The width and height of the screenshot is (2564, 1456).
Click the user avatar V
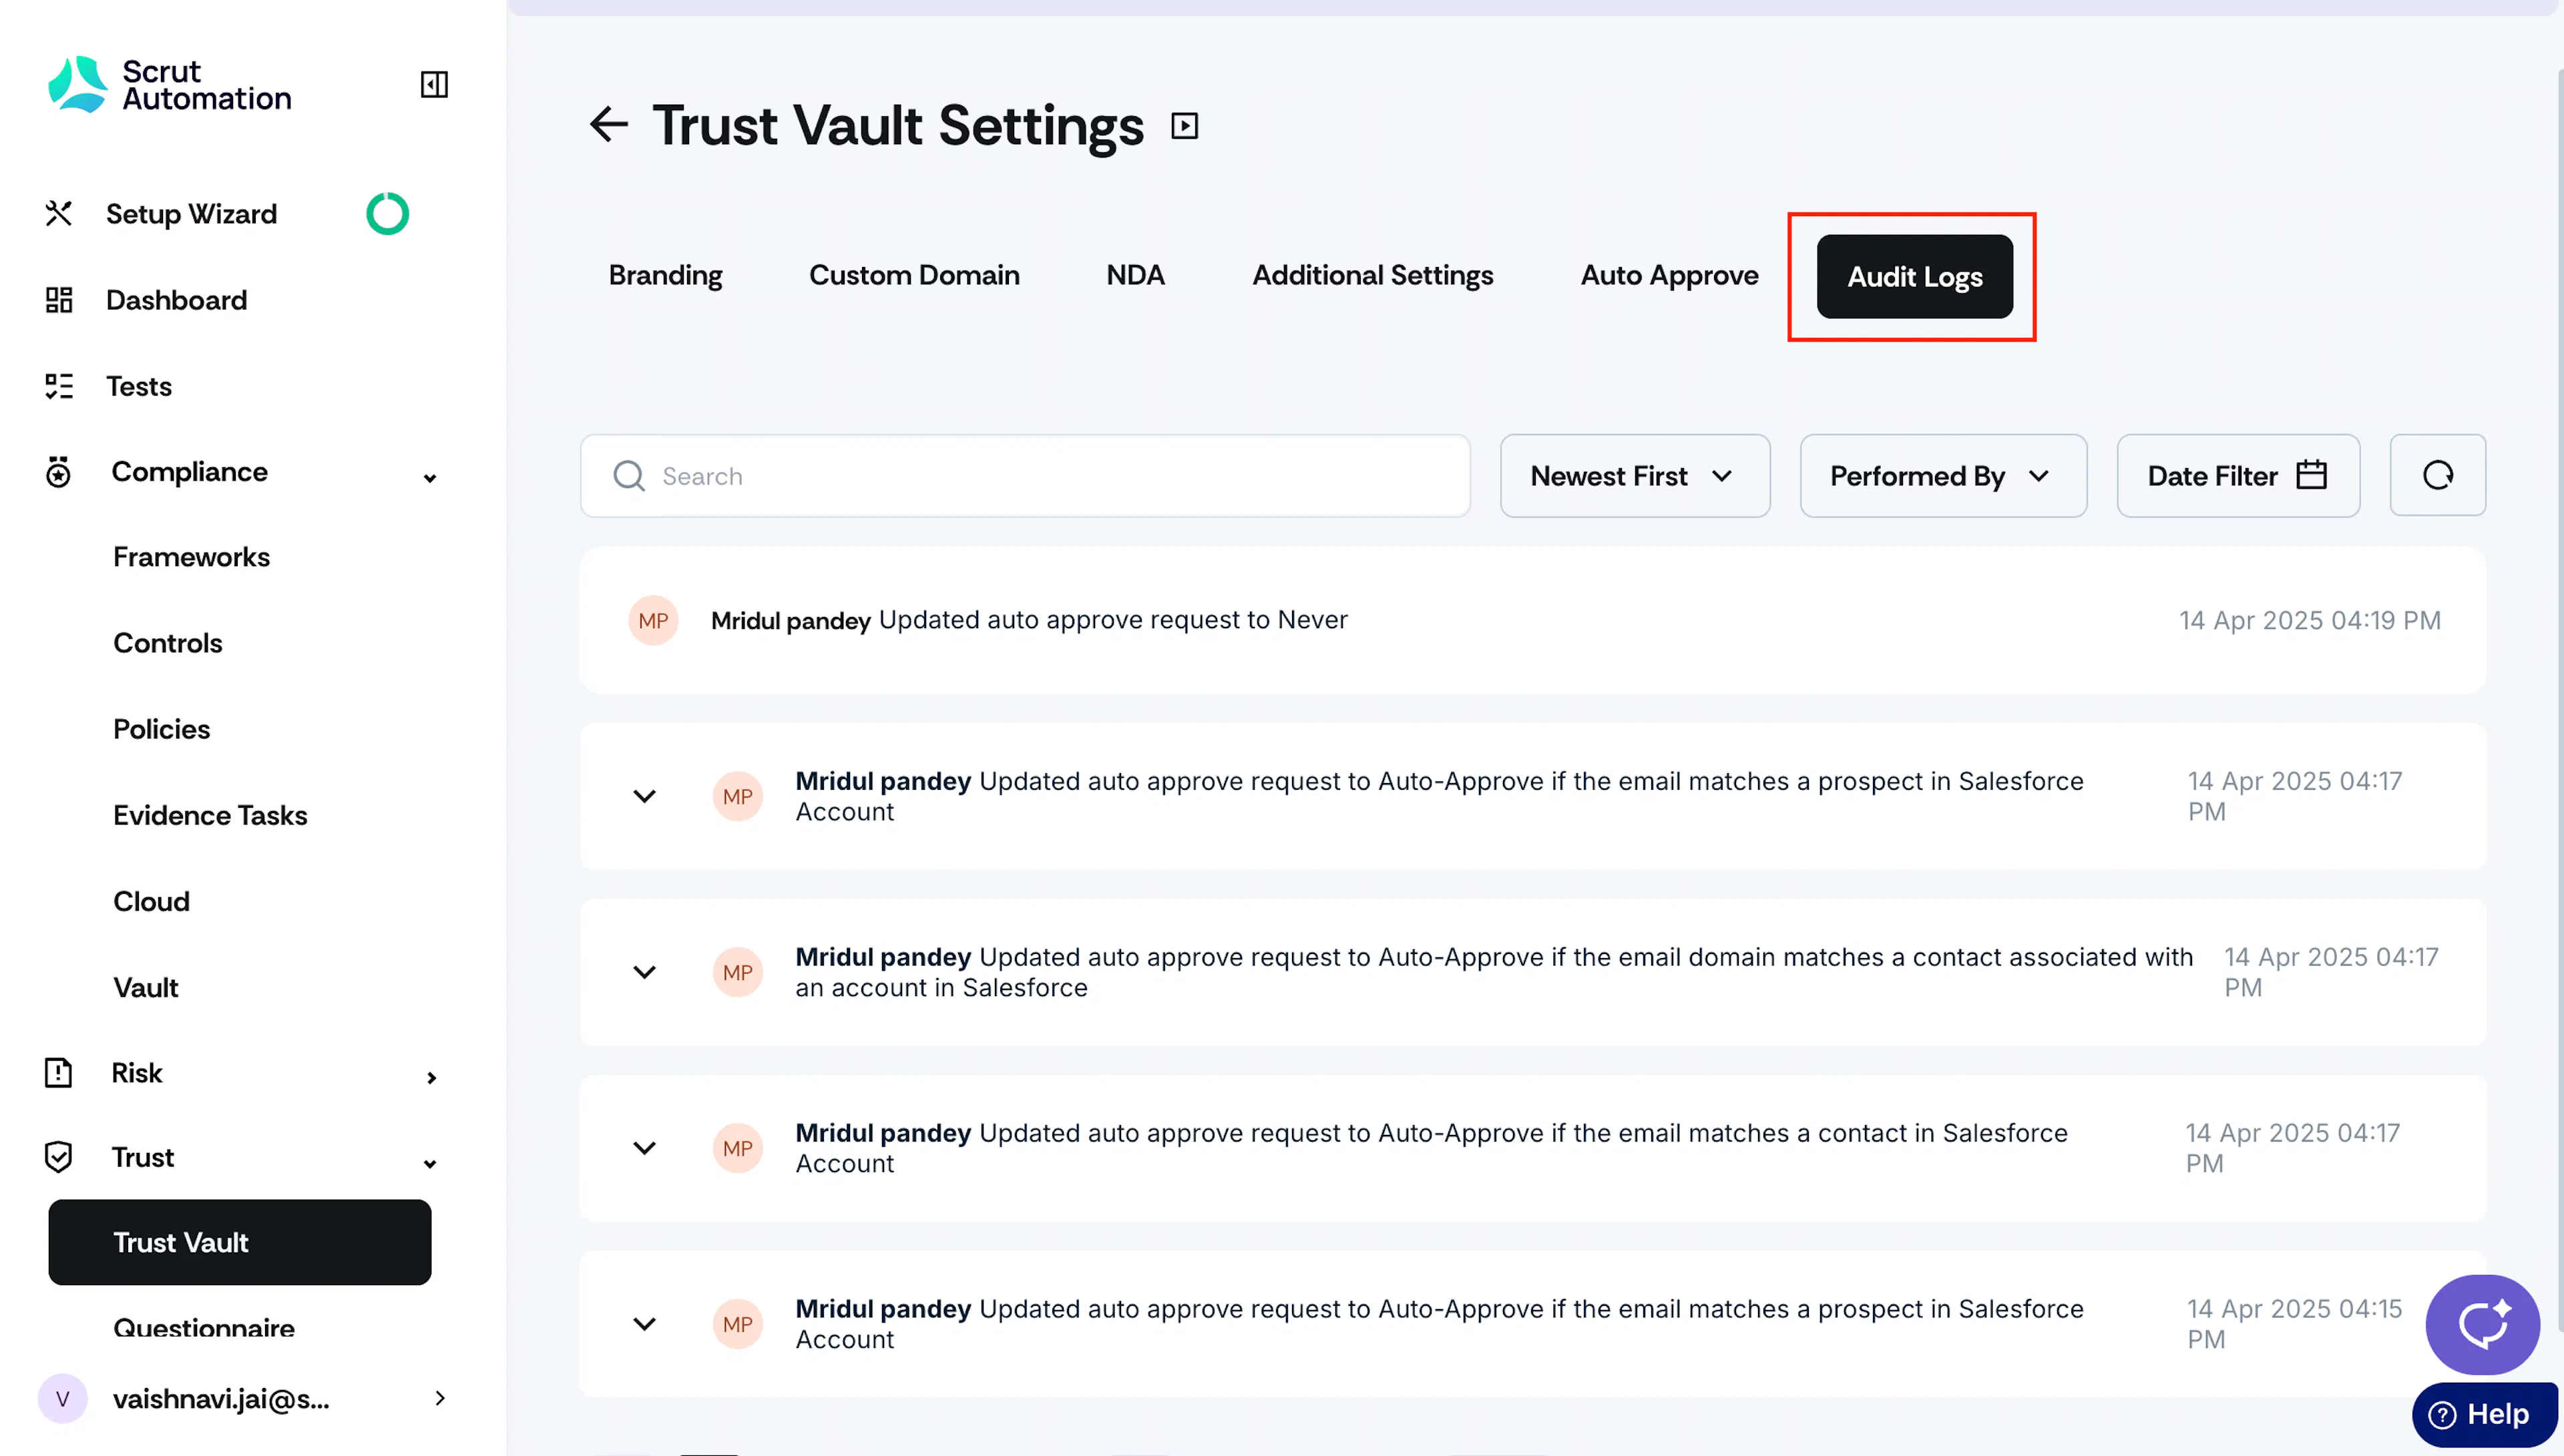62,1398
